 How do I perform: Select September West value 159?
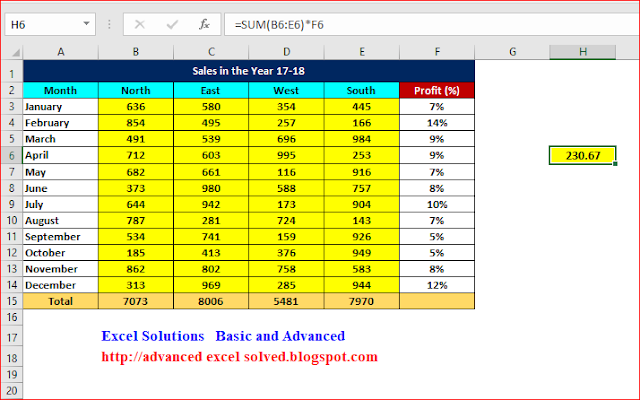pyautogui.click(x=287, y=236)
